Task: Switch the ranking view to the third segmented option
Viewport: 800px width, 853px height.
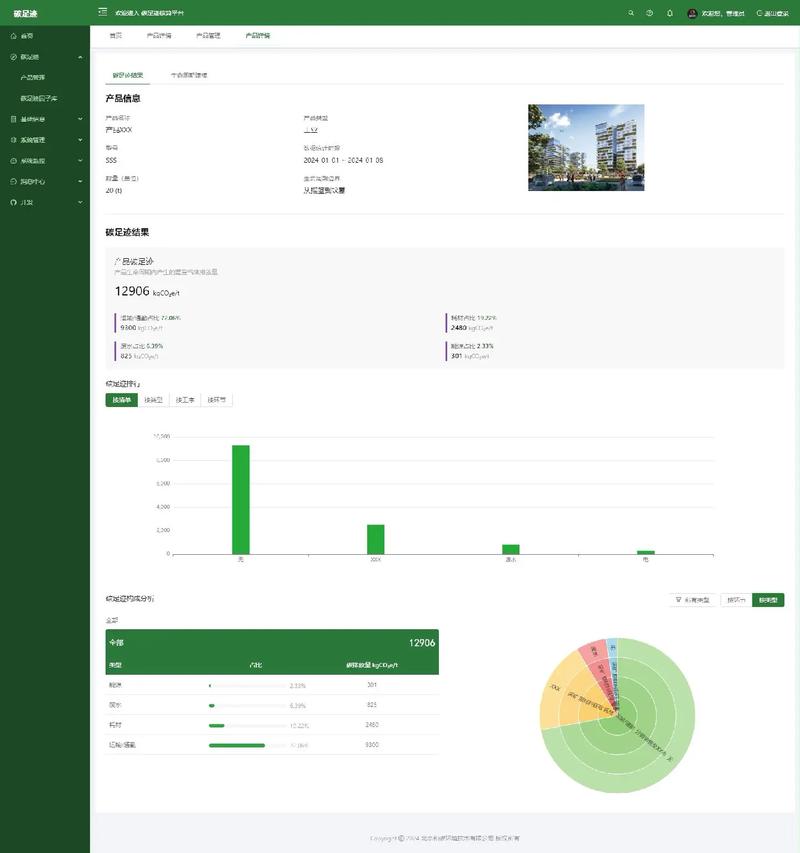Action: tap(185, 400)
